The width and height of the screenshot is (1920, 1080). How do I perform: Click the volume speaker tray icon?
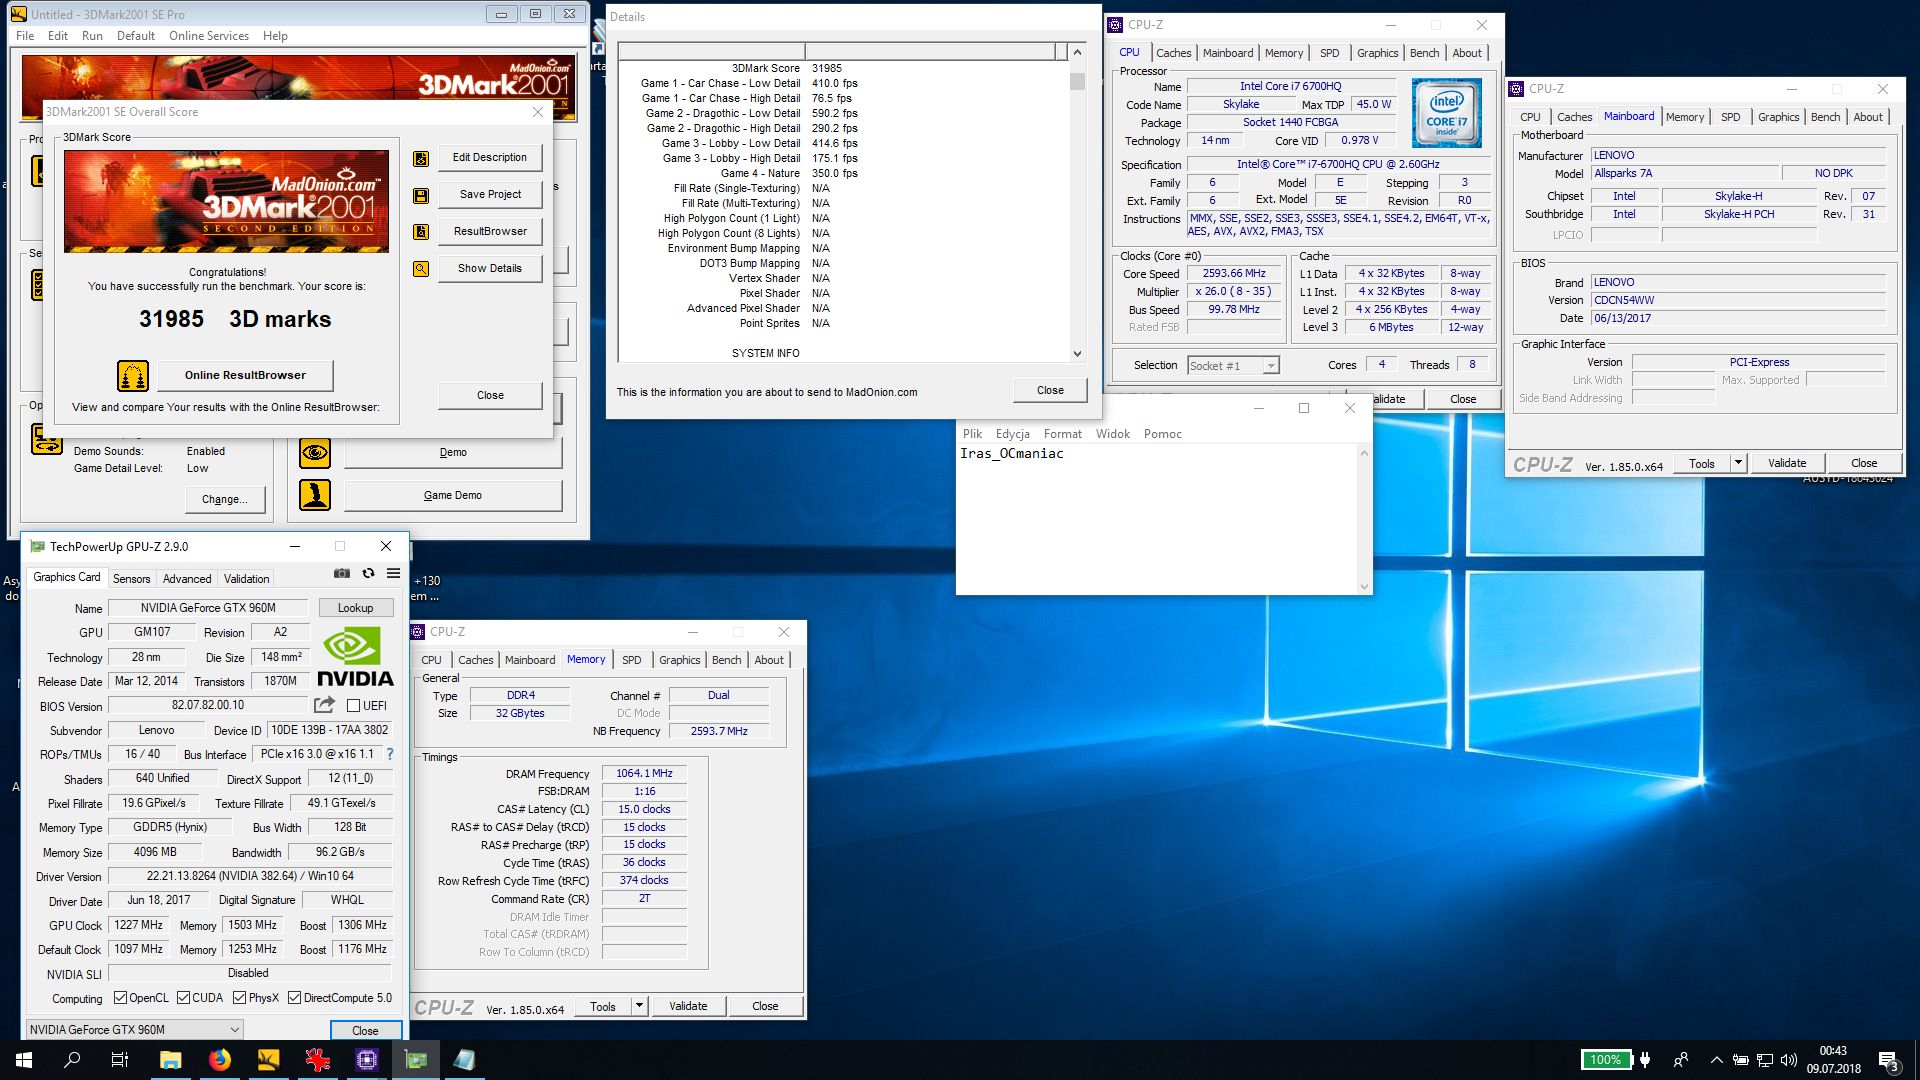coord(1789,1060)
